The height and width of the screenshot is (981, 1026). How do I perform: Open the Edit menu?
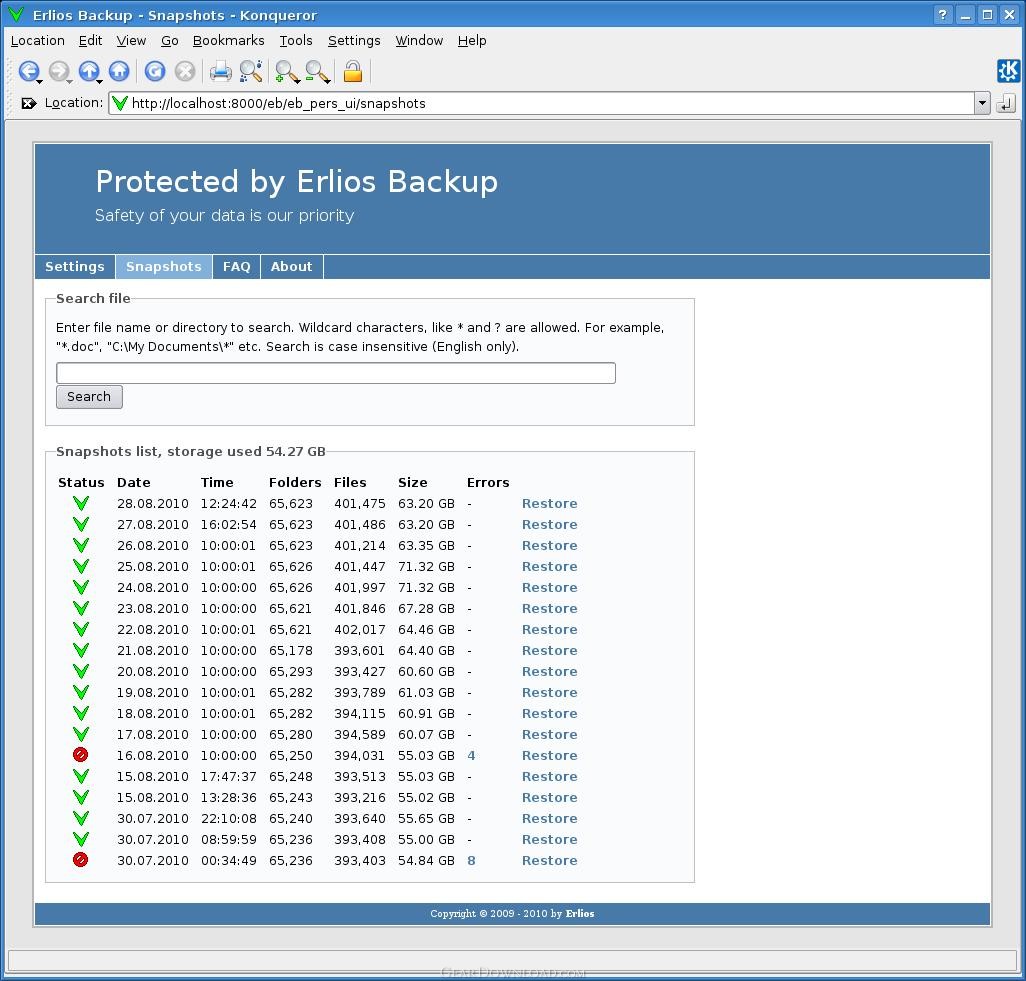click(x=90, y=41)
